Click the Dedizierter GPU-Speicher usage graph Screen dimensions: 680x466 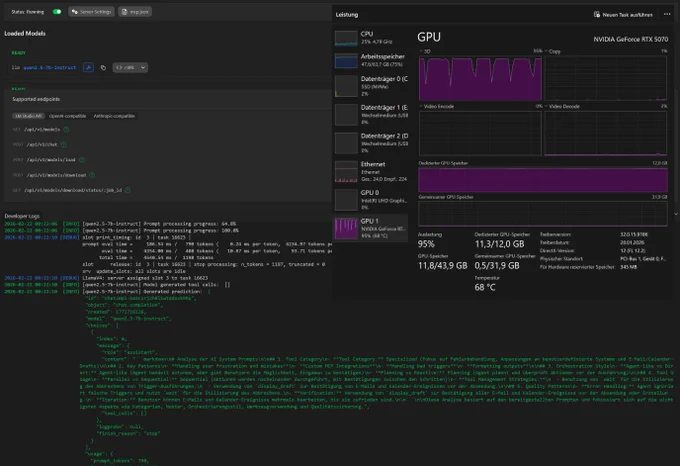click(x=543, y=180)
